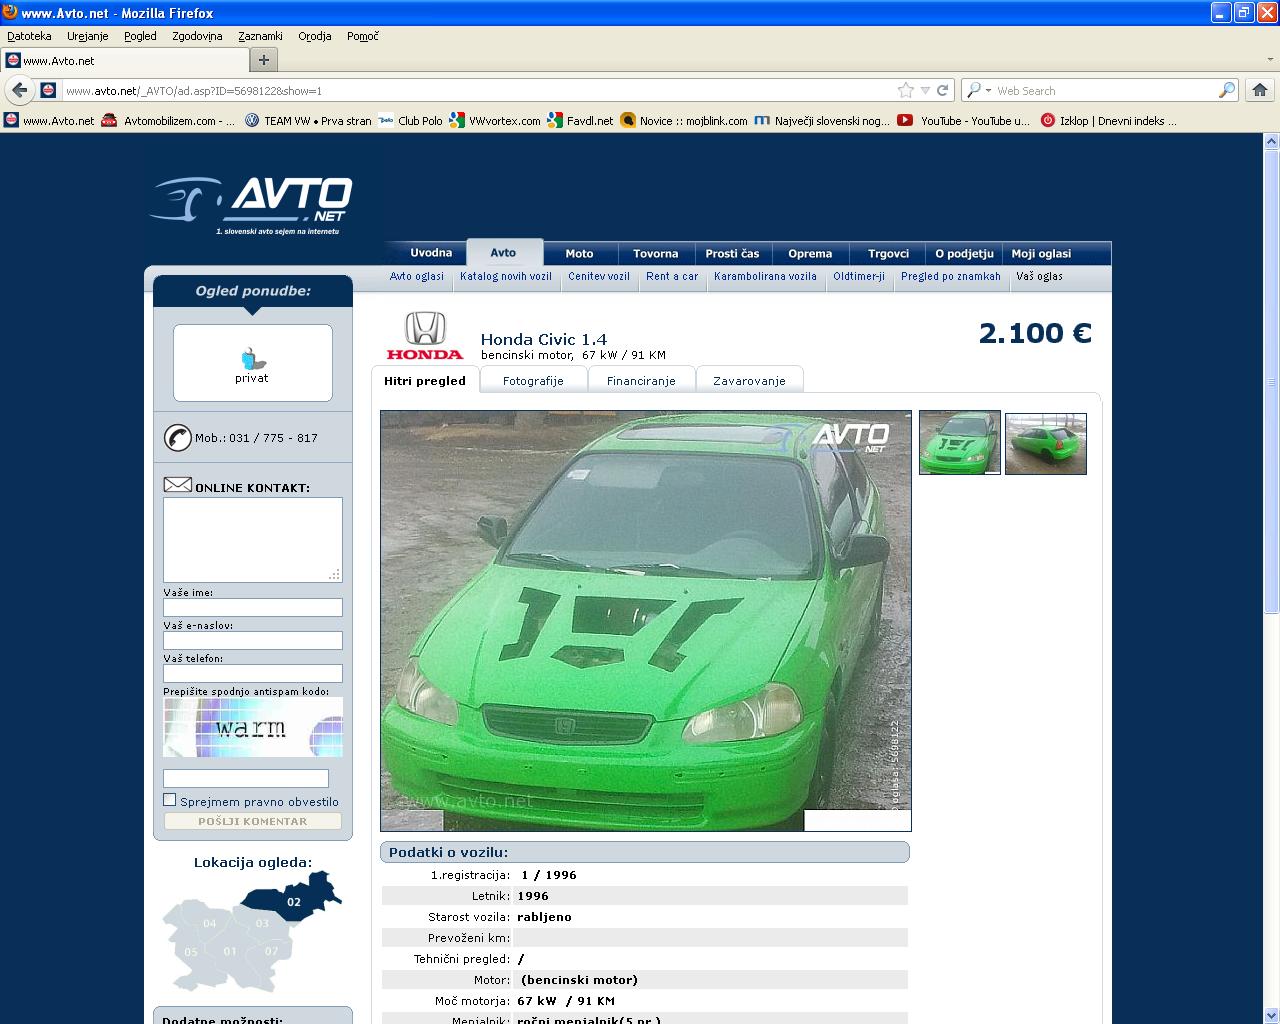This screenshot has height=1024, width=1280.
Task: Open the Urejanje menu
Action: coord(88,36)
